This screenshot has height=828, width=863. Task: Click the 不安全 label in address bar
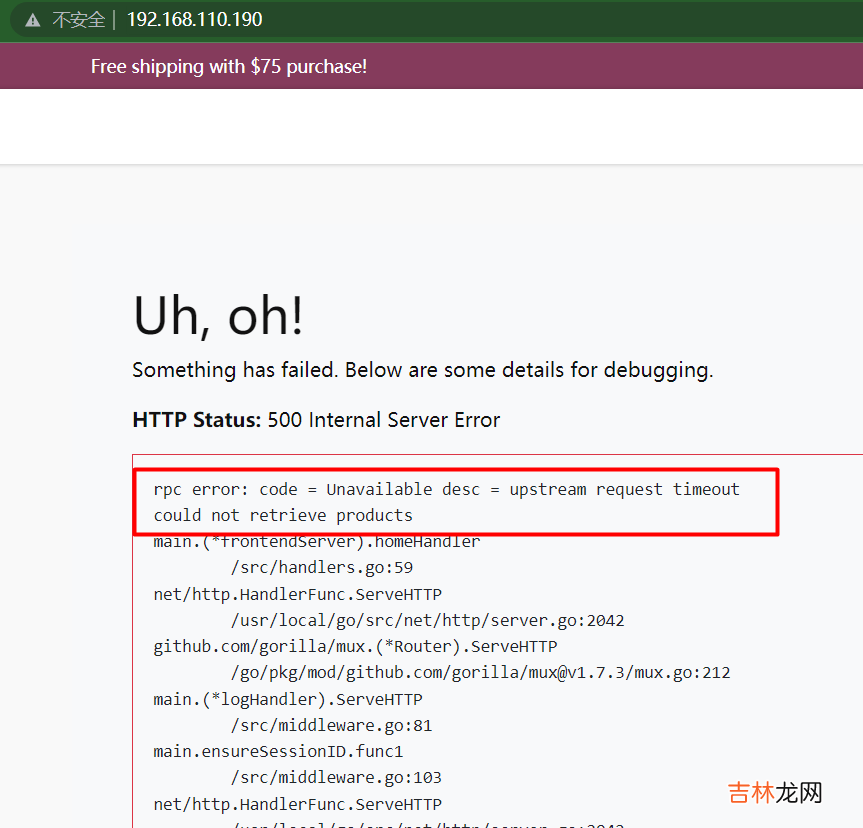coord(78,20)
